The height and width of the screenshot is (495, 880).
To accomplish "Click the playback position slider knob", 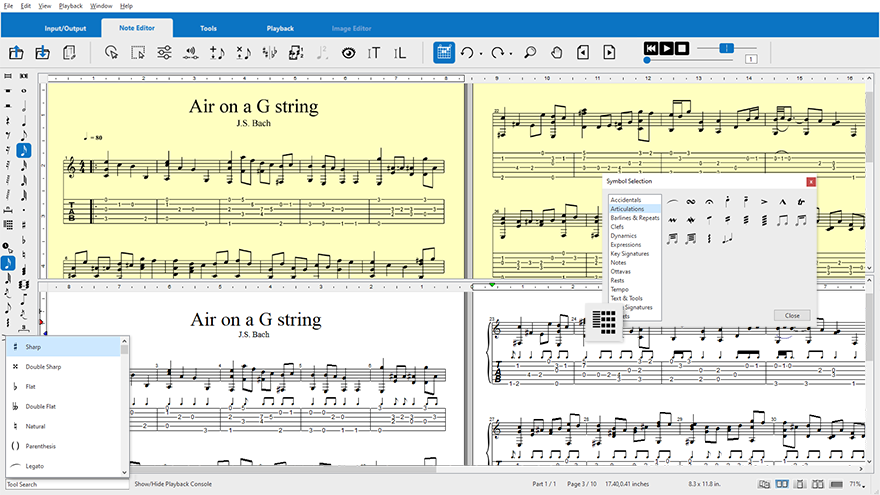I will (647, 60).
